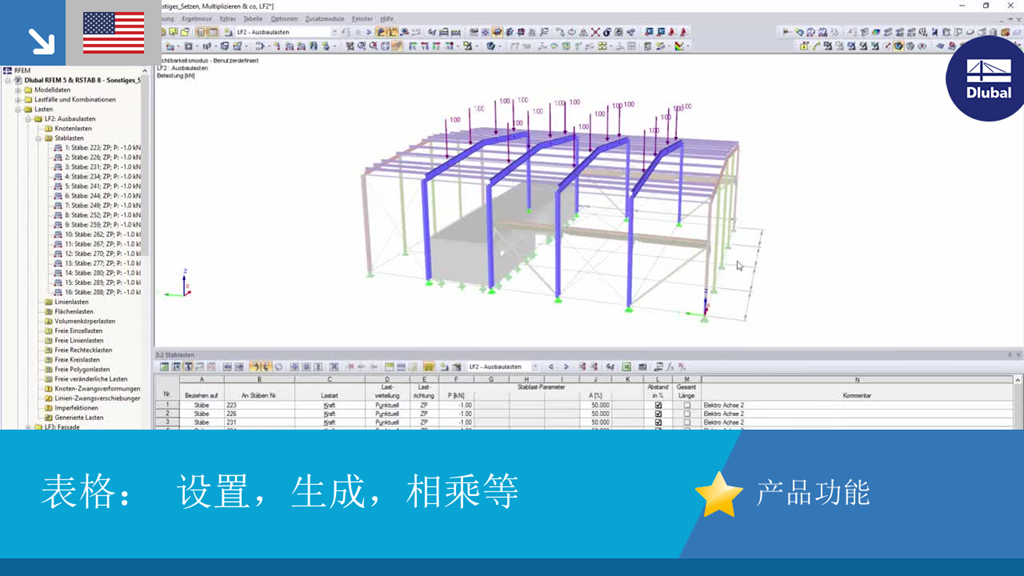Click the previous load case arrow in table toolbar

pos(551,367)
